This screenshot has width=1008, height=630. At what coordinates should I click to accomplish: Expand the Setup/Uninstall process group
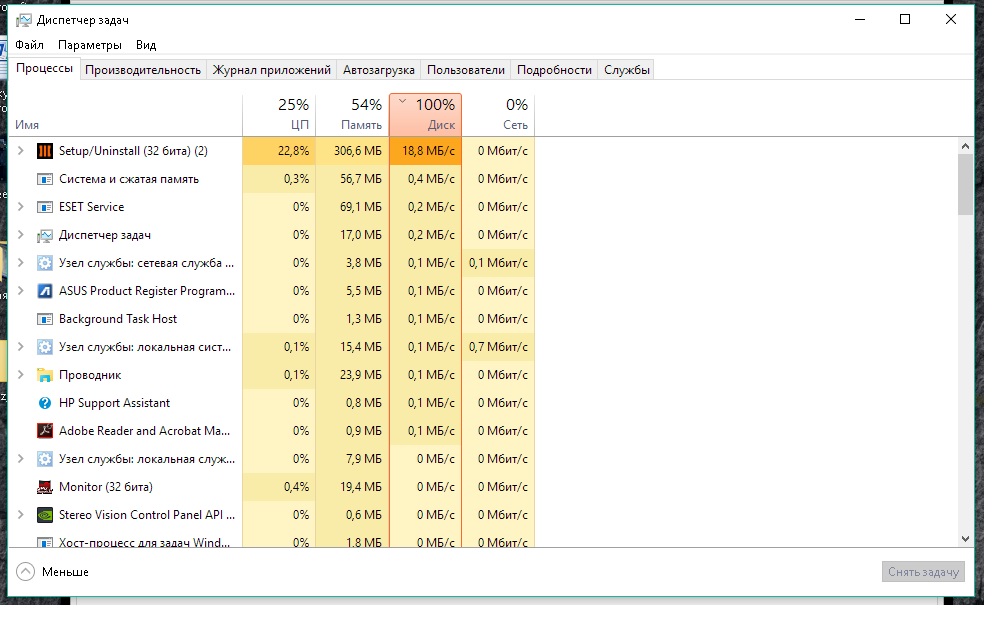tap(21, 150)
